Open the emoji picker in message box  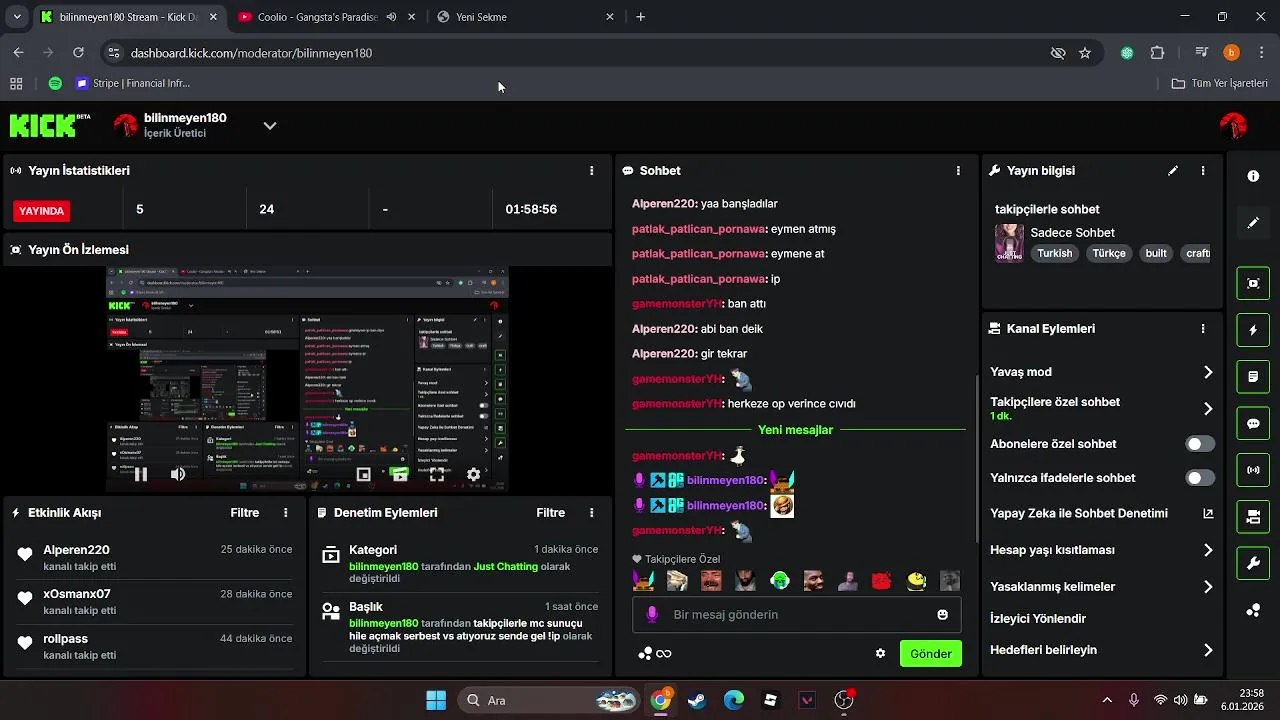coord(942,615)
